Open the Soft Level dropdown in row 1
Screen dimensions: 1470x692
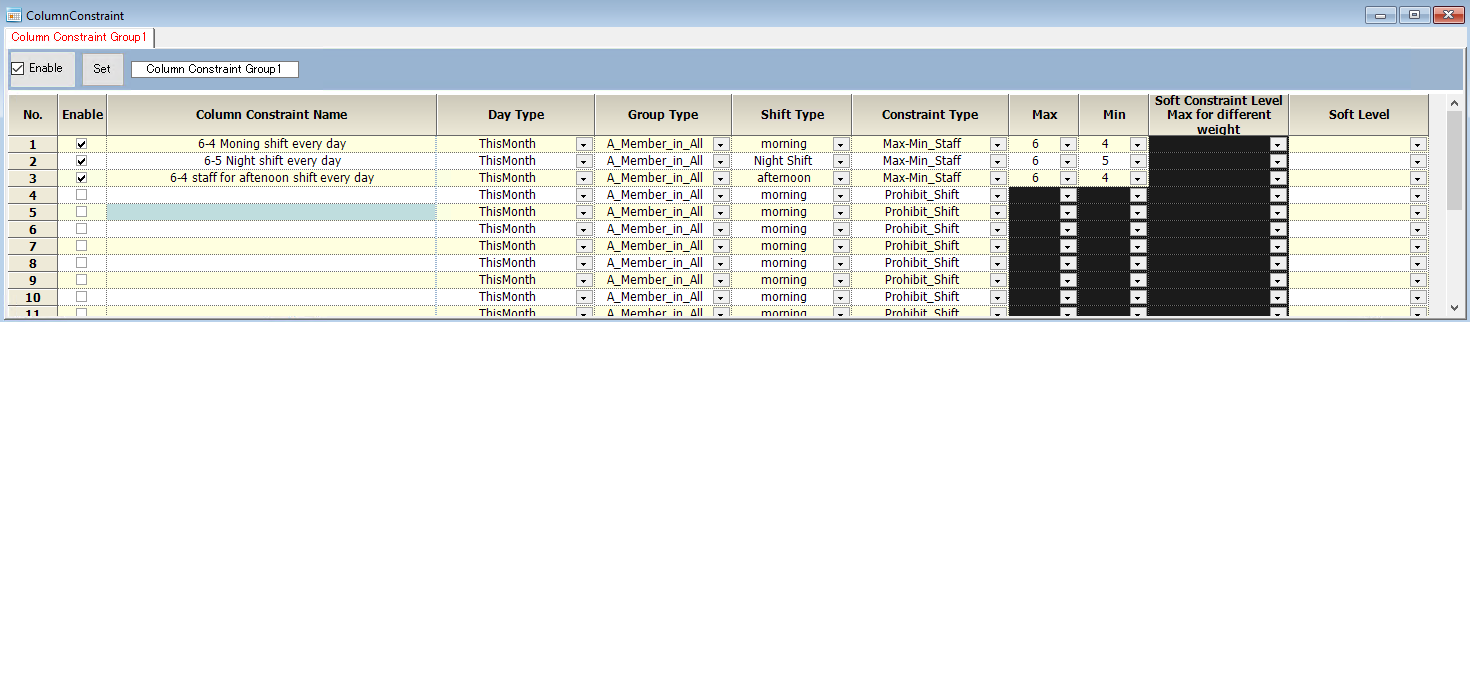[1418, 144]
